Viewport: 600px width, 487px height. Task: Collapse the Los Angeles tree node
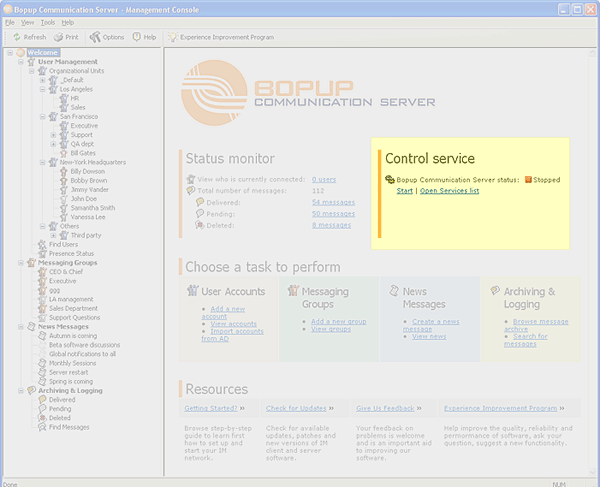(x=42, y=89)
